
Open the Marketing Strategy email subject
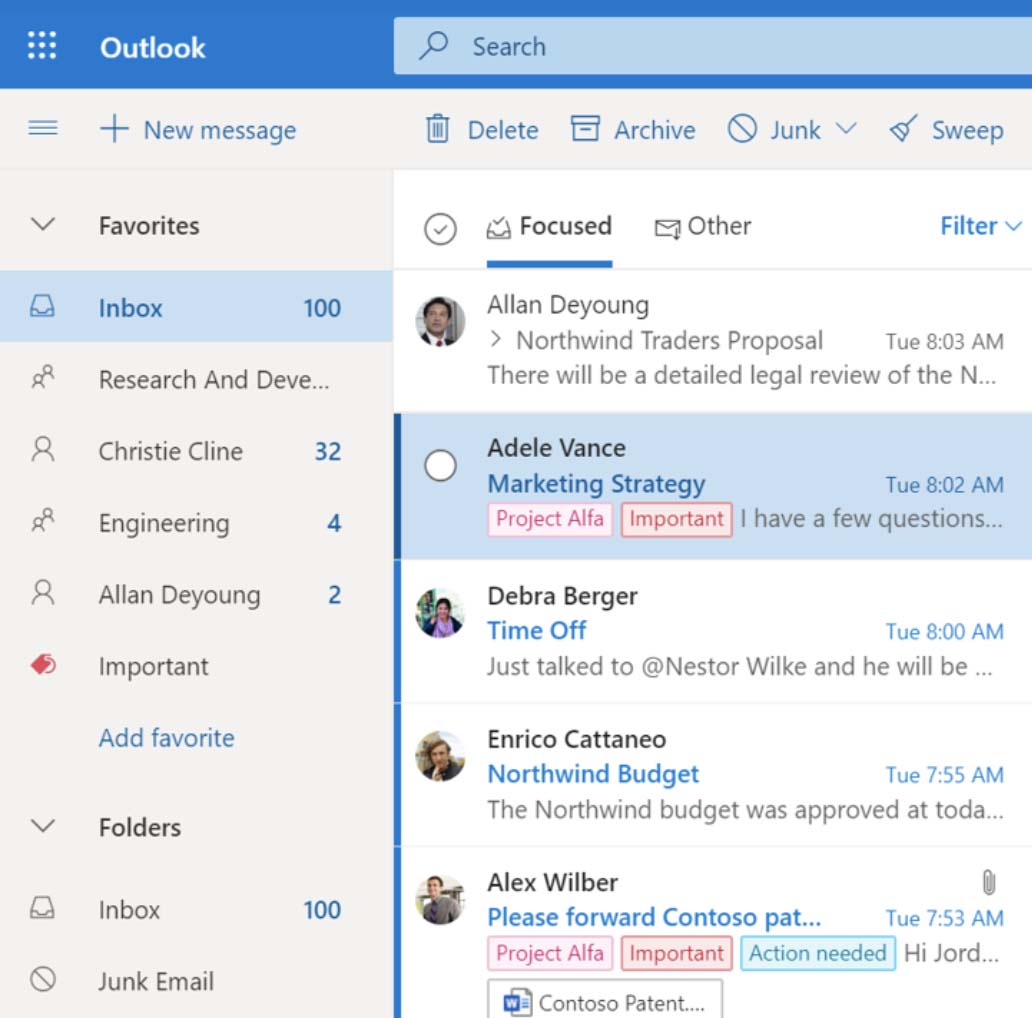[x=596, y=484]
